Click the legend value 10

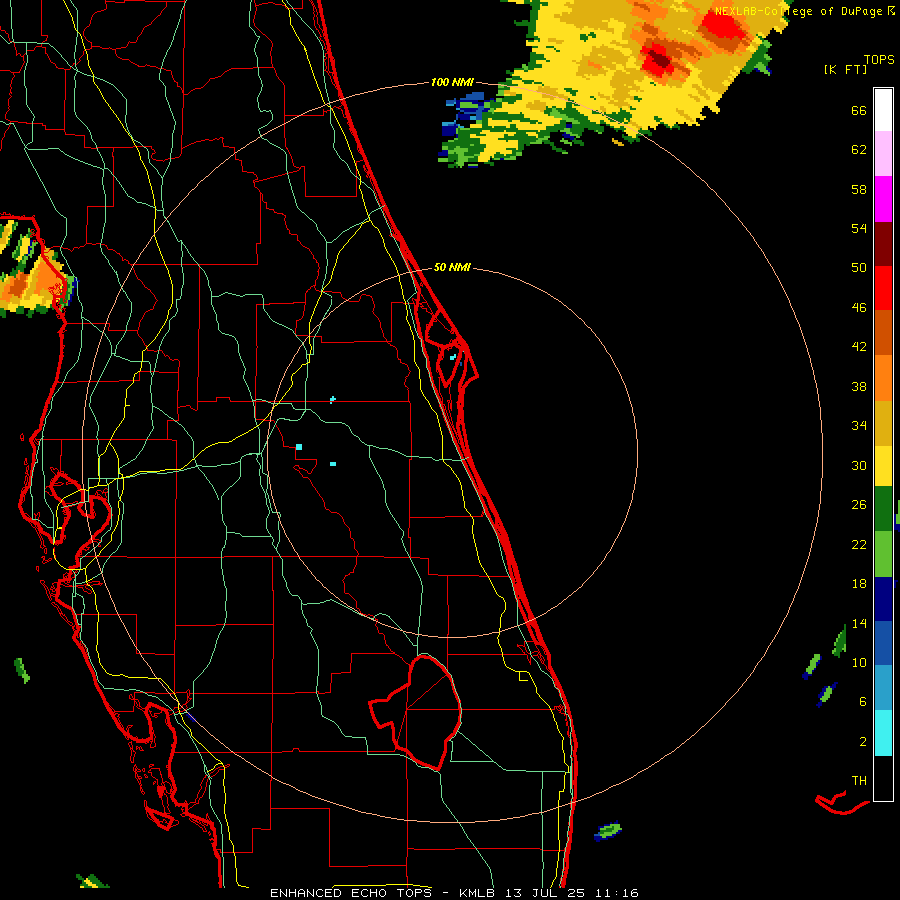[x=859, y=663]
